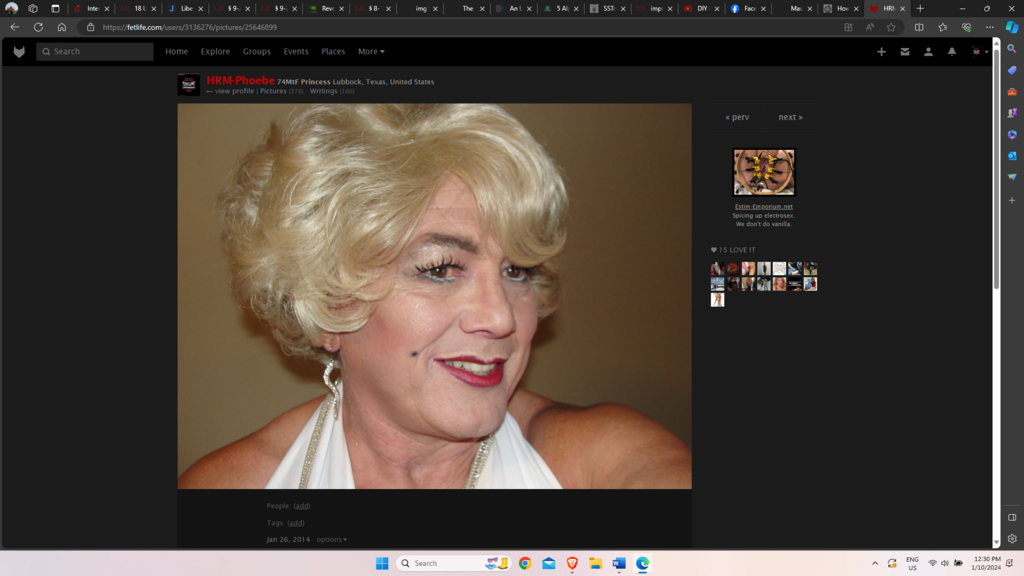Open the Events page
The image size is (1024, 576).
coord(296,52)
